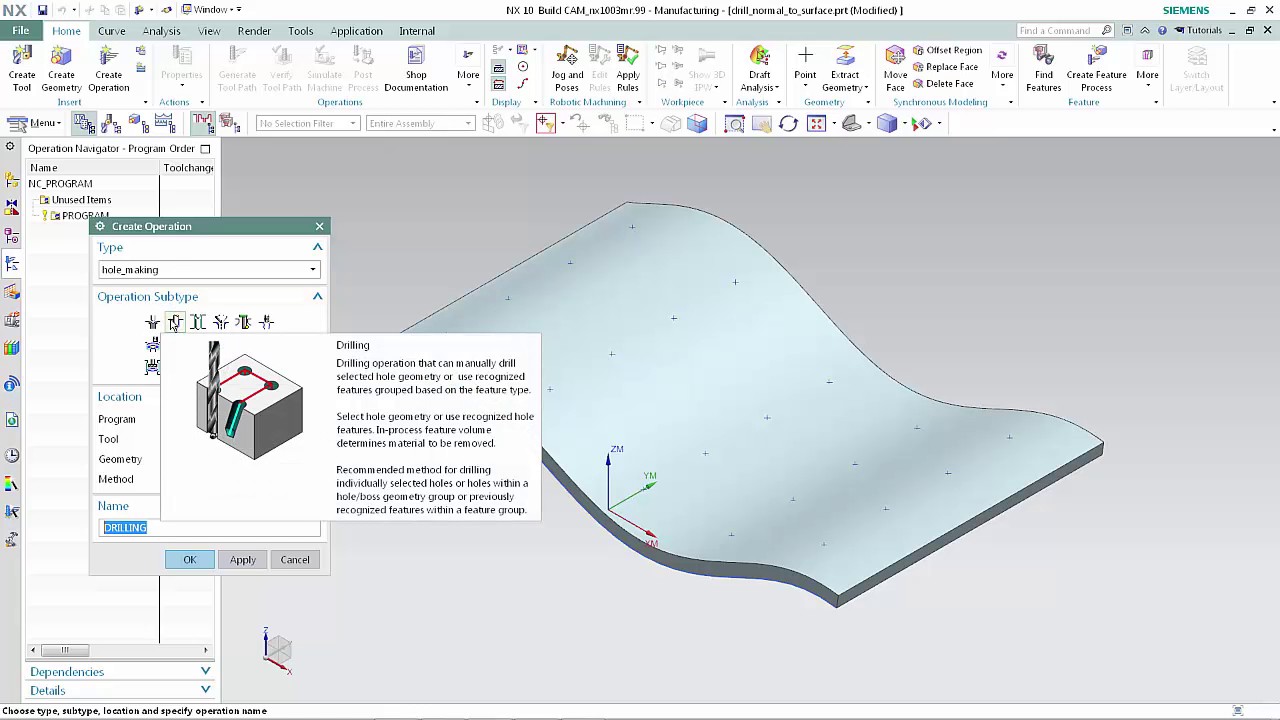1280x720 pixels.
Task: Click OK in Create Operation dialog
Action: point(189,560)
